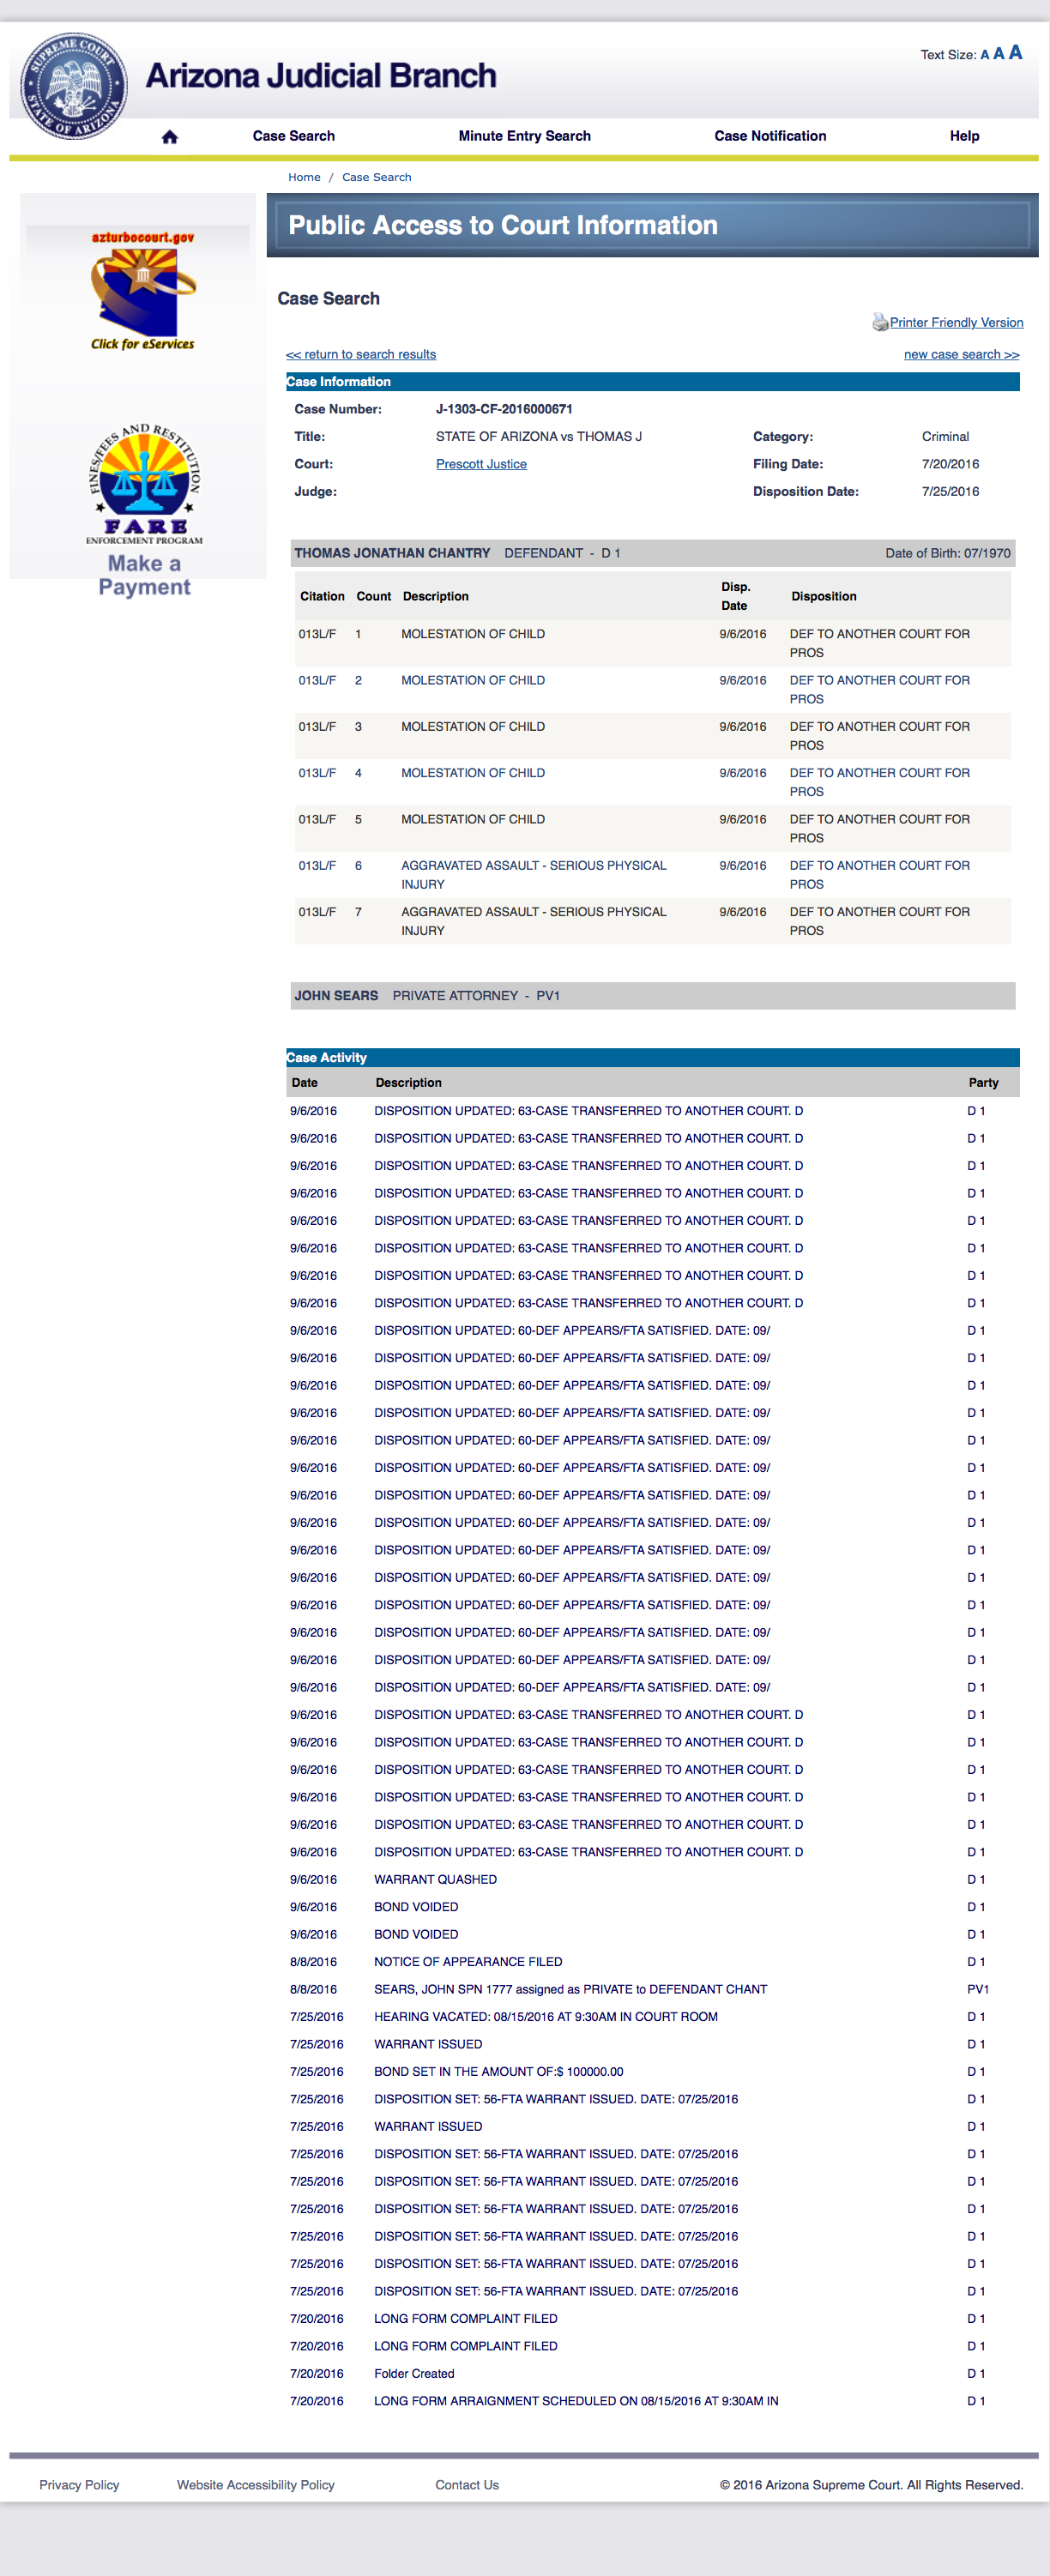Click the Home breadcrumb link
Image resolution: width=1050 pixels, height=2576 pixels.
tap(304, 177)
